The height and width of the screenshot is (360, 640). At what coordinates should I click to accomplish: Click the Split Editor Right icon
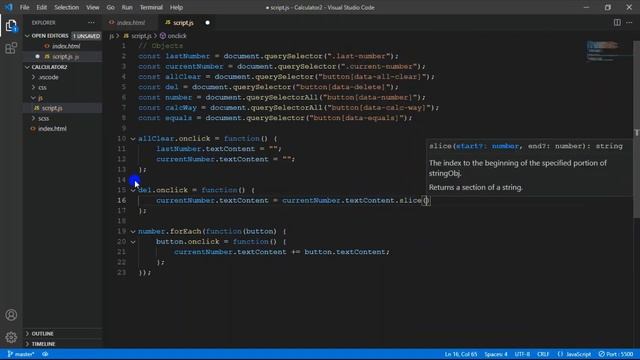[x=617, y=22]
